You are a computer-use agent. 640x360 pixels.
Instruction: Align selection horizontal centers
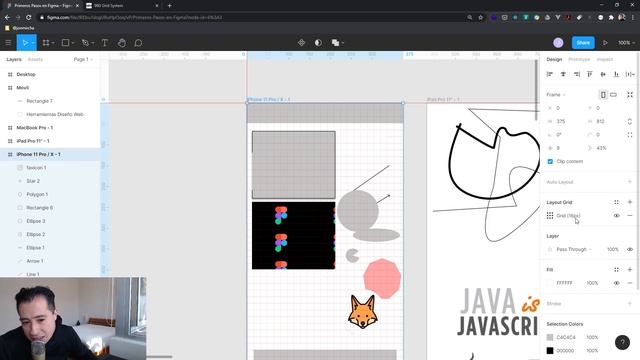click(x=563, y=74)
